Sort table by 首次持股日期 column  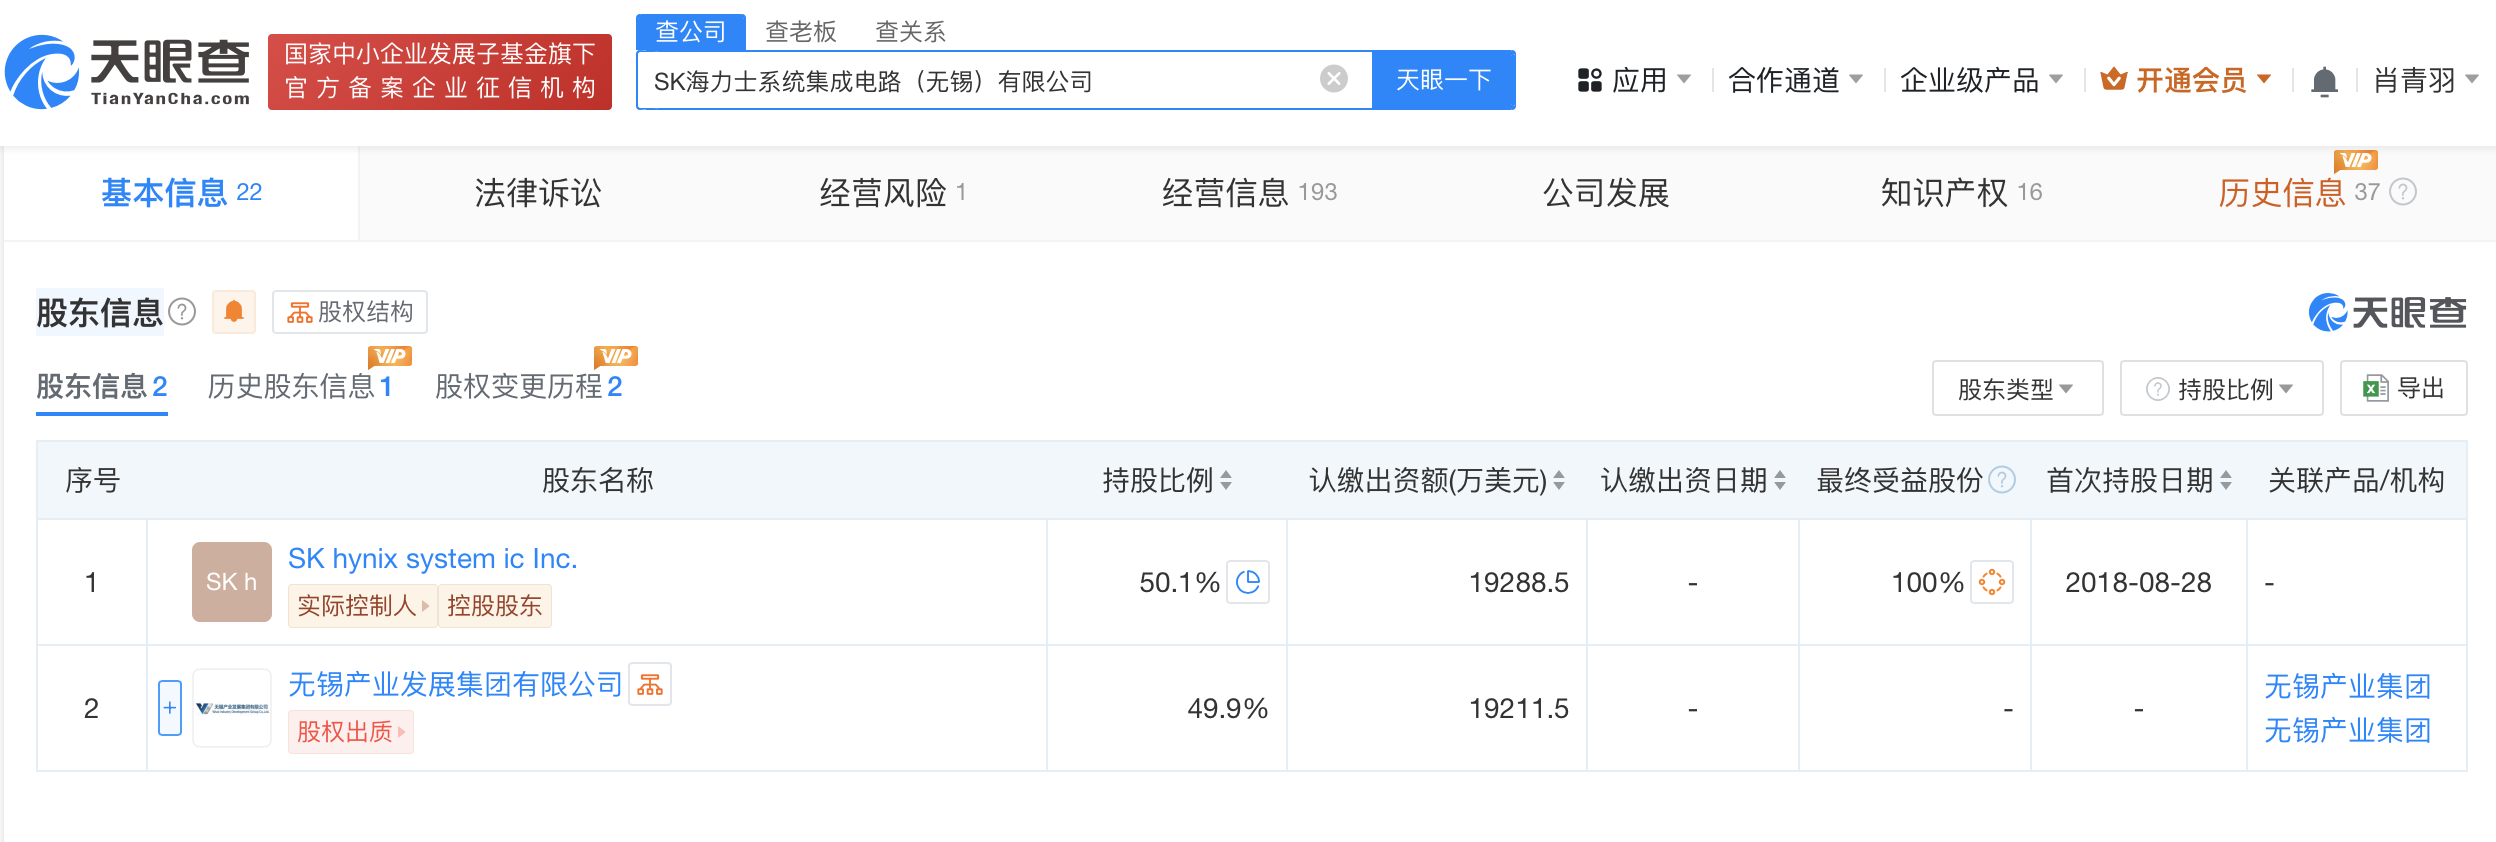pyautogui.click(x=2226, y=481)
